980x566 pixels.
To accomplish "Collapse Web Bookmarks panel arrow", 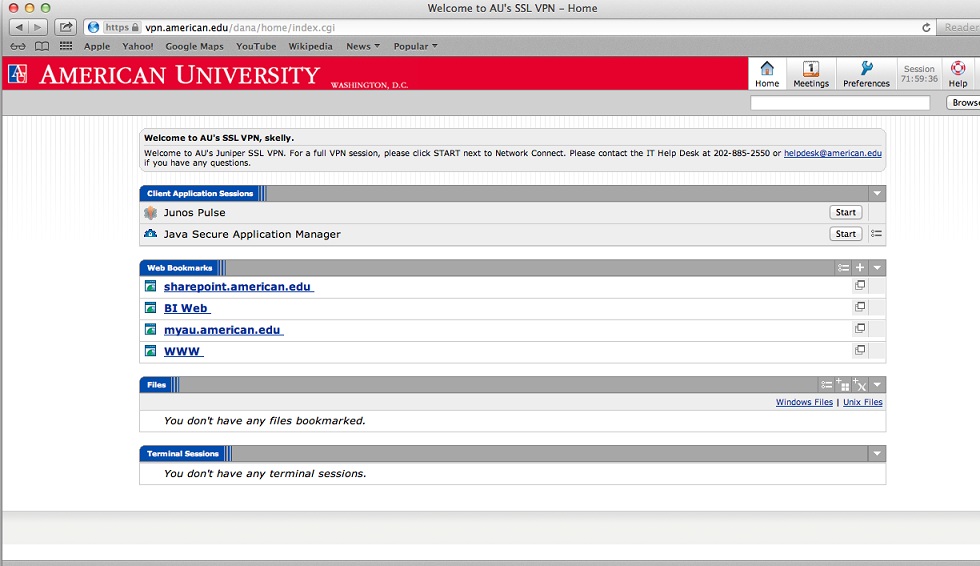I will point(877,268).
